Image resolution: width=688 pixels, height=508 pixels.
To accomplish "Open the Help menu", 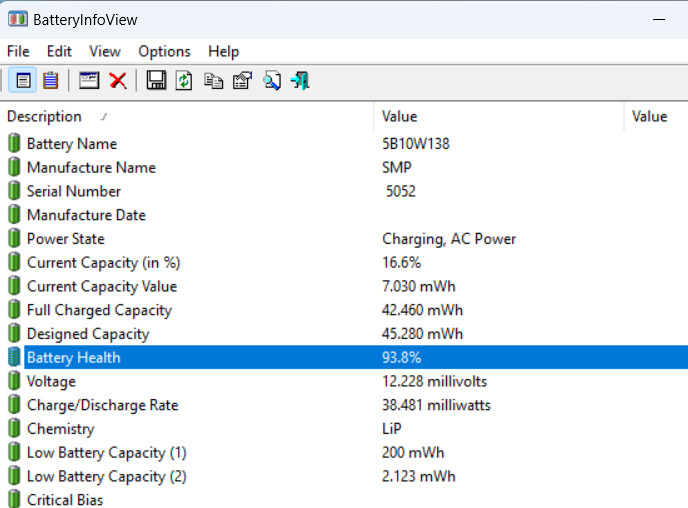I will point(223,51).
